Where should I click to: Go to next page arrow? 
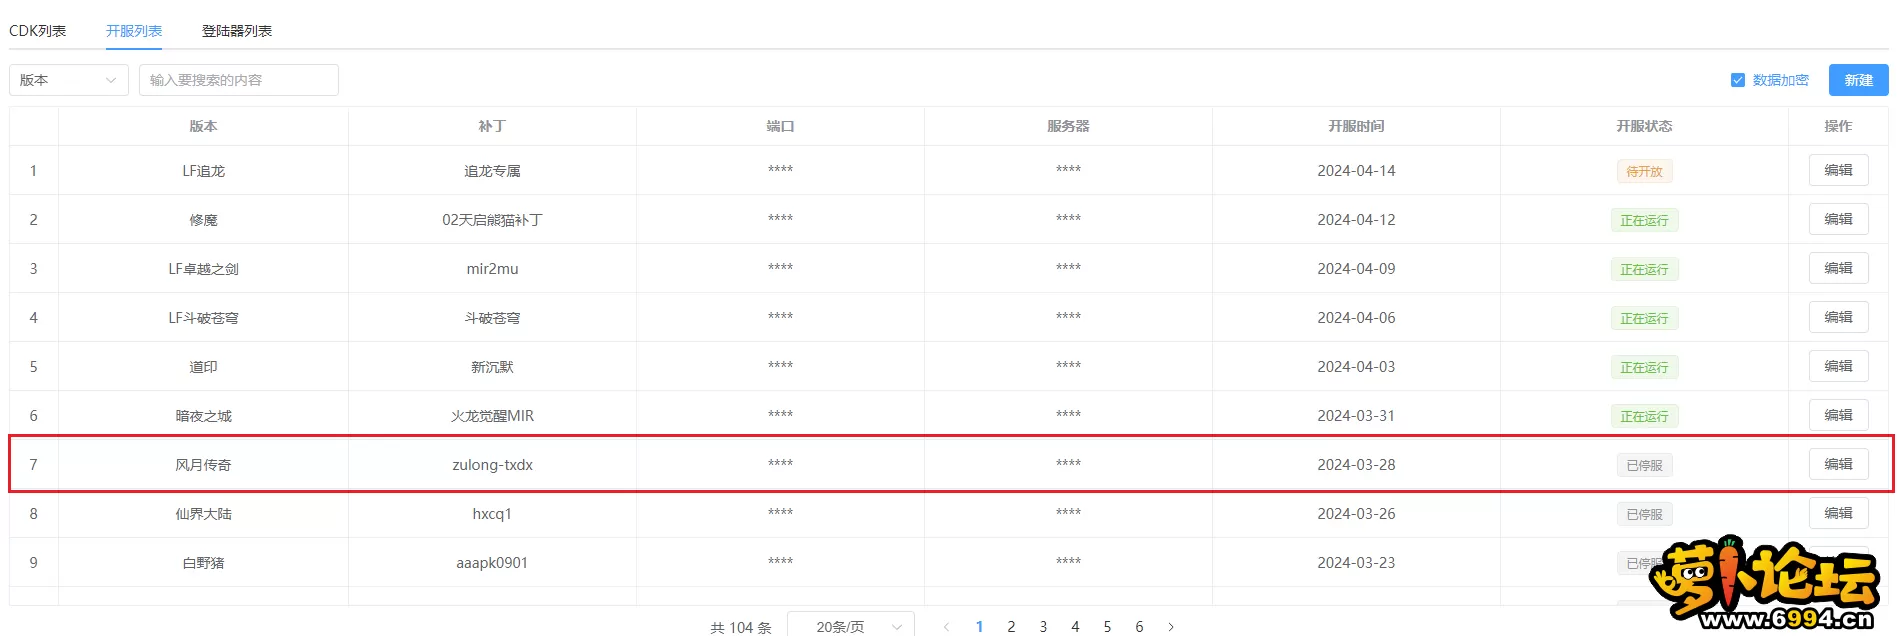[x=1171, y=627]
